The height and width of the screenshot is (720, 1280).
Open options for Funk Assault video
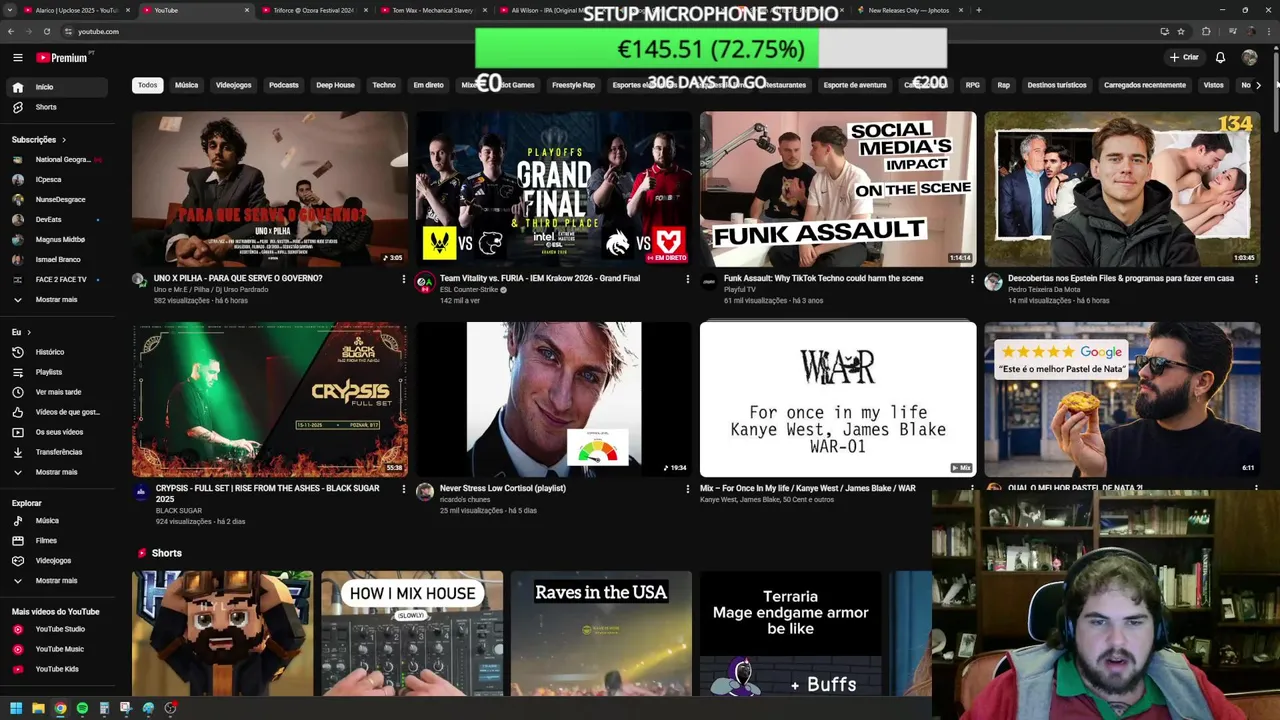(971, 279)
